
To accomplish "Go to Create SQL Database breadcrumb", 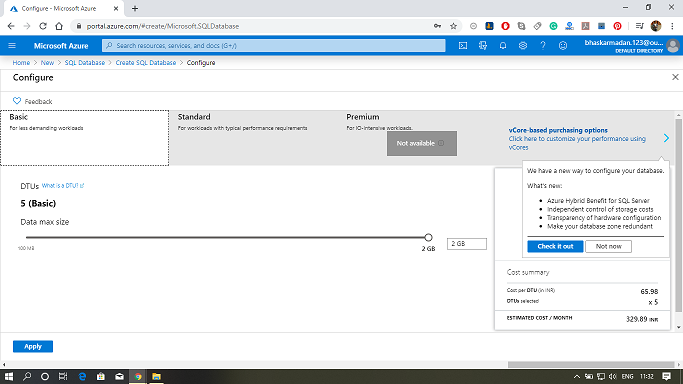I will coord(145,63).
